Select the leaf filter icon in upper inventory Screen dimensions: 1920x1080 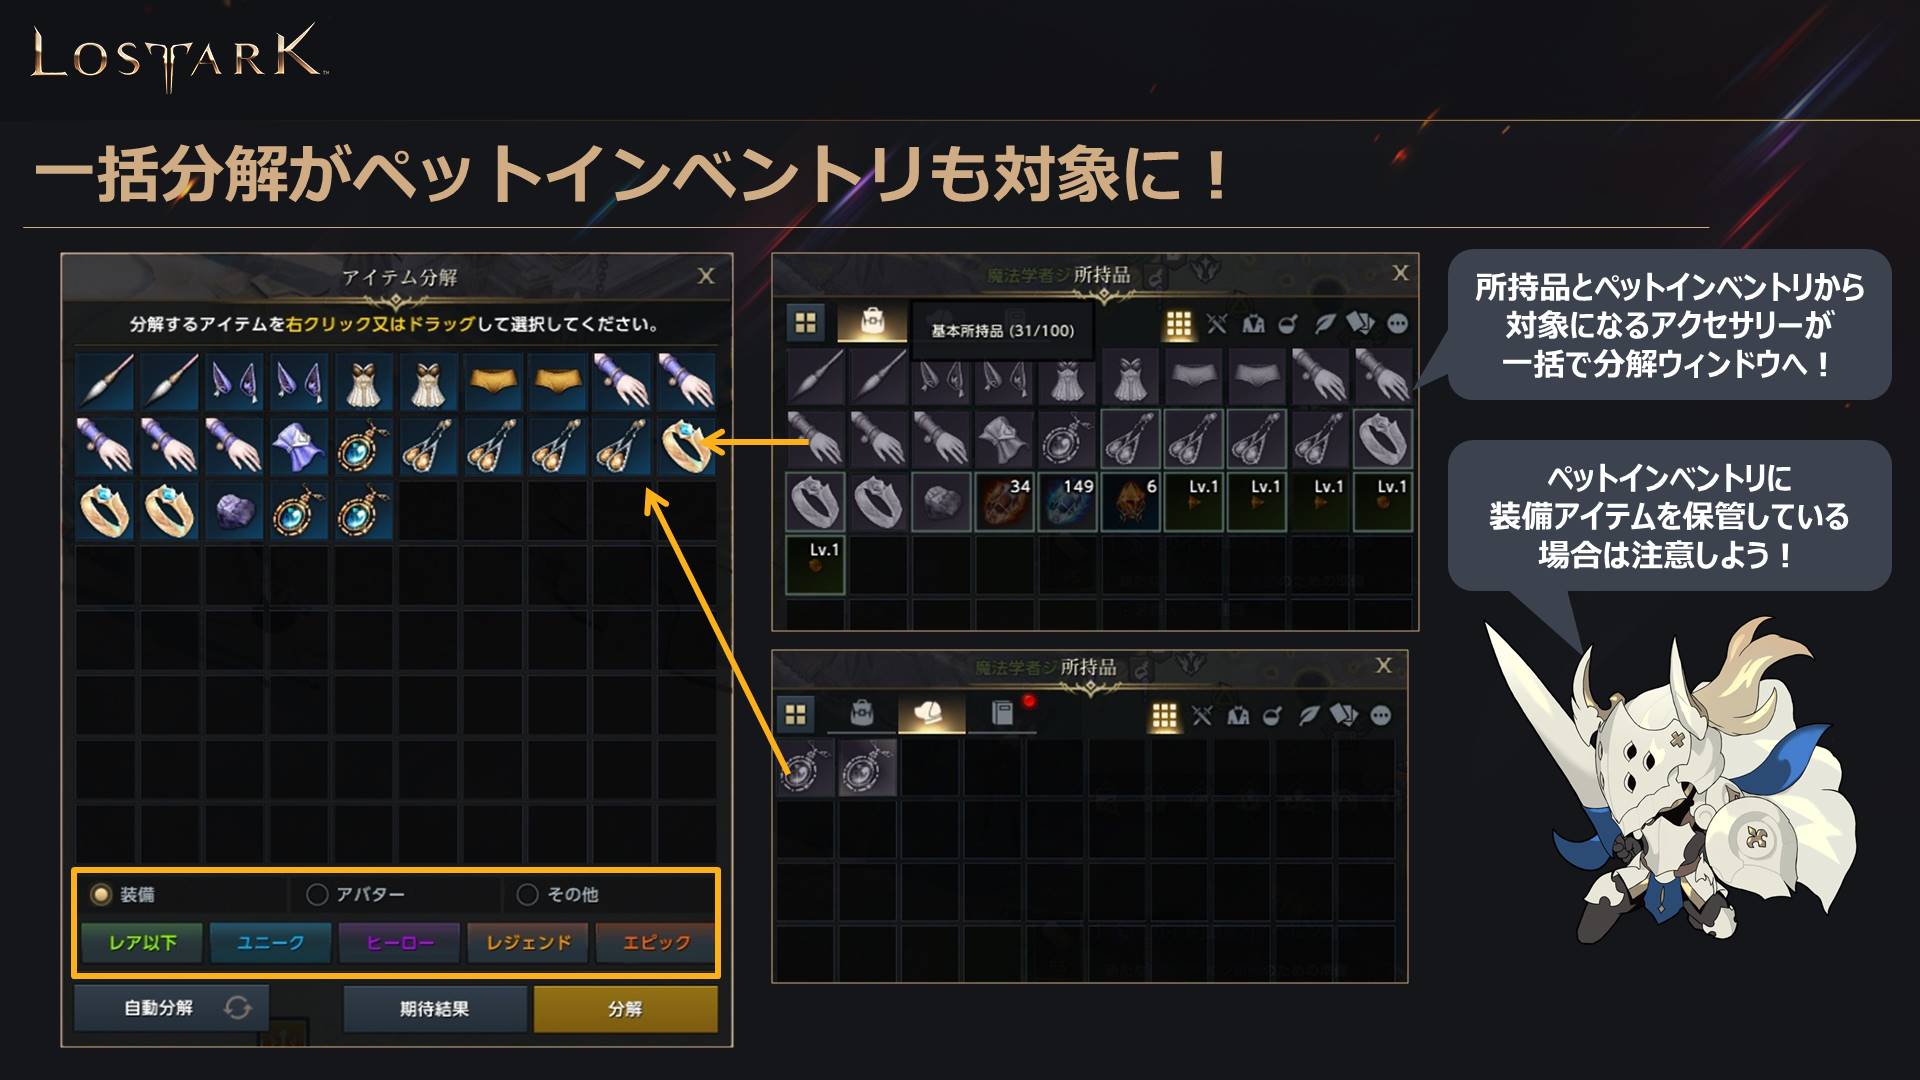tap(1324, 323)
